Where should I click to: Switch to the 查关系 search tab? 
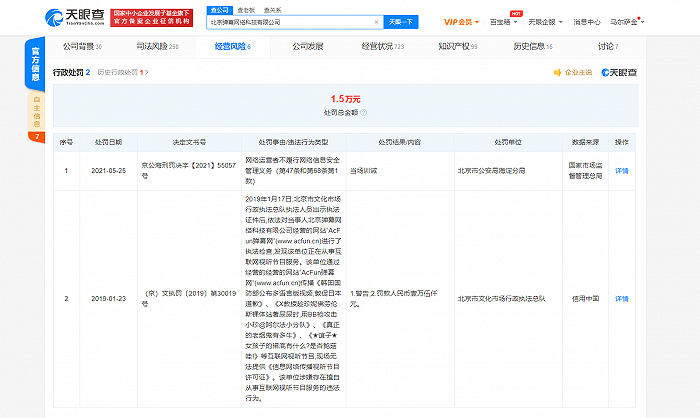pos(272,10)
